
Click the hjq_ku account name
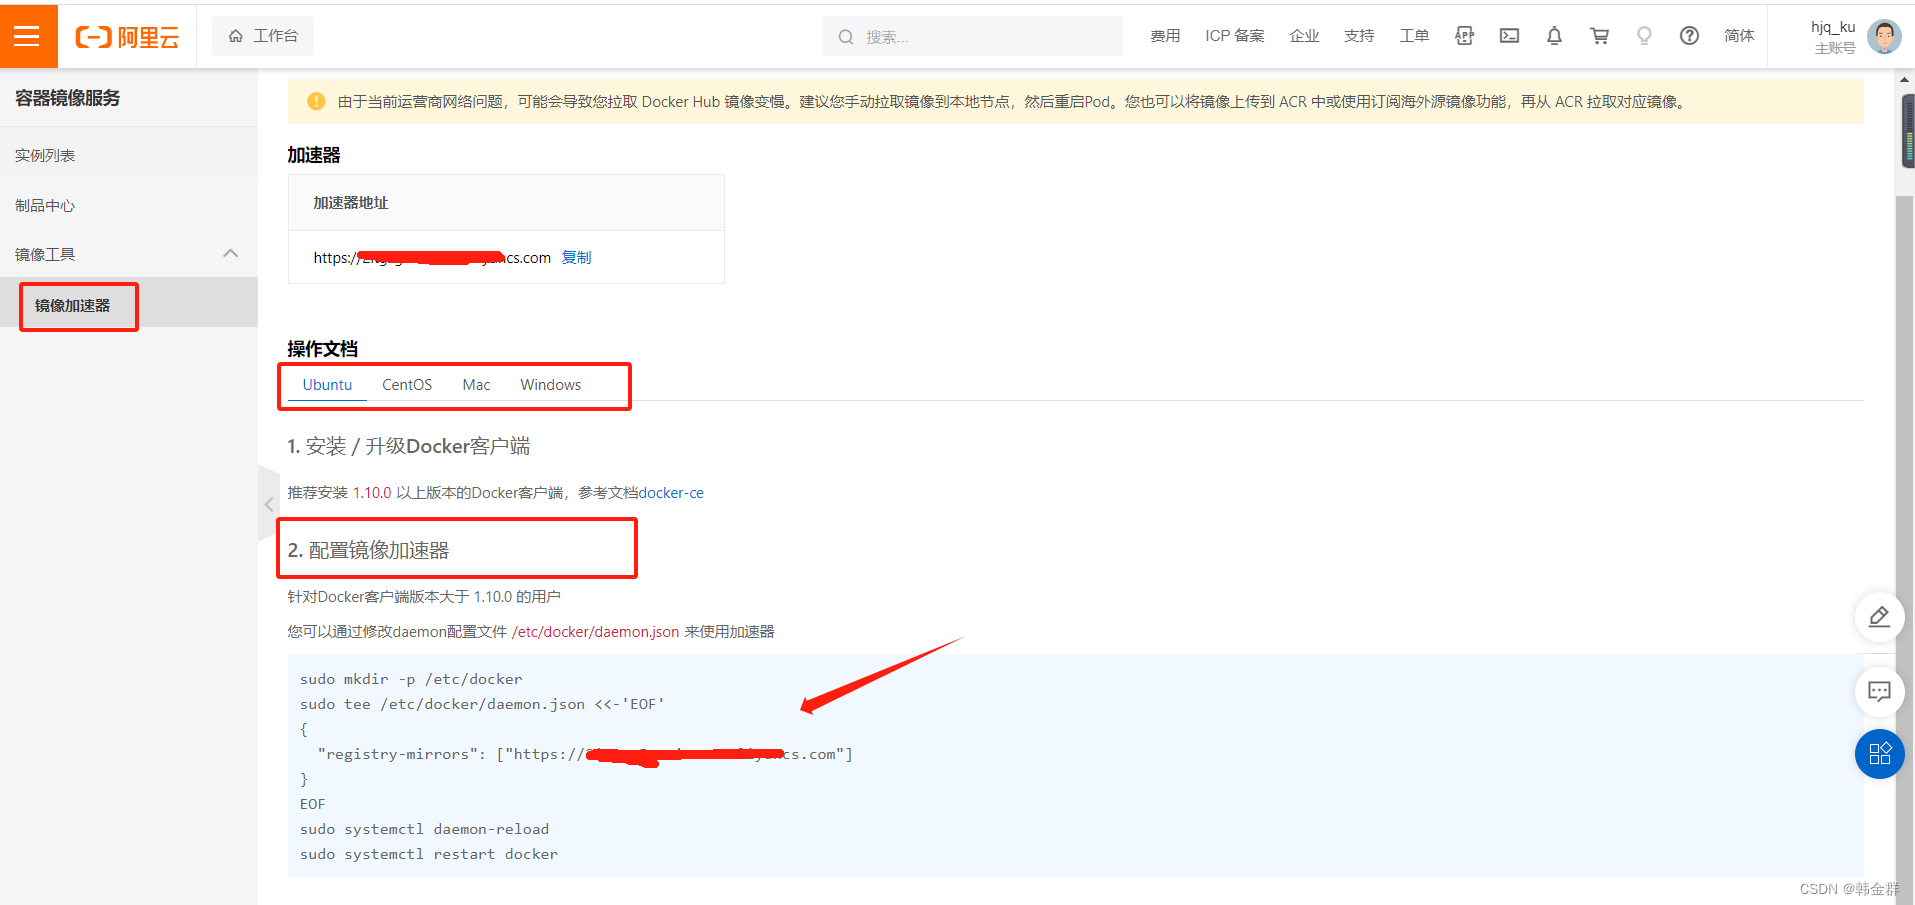click(x=1833, y=27)
